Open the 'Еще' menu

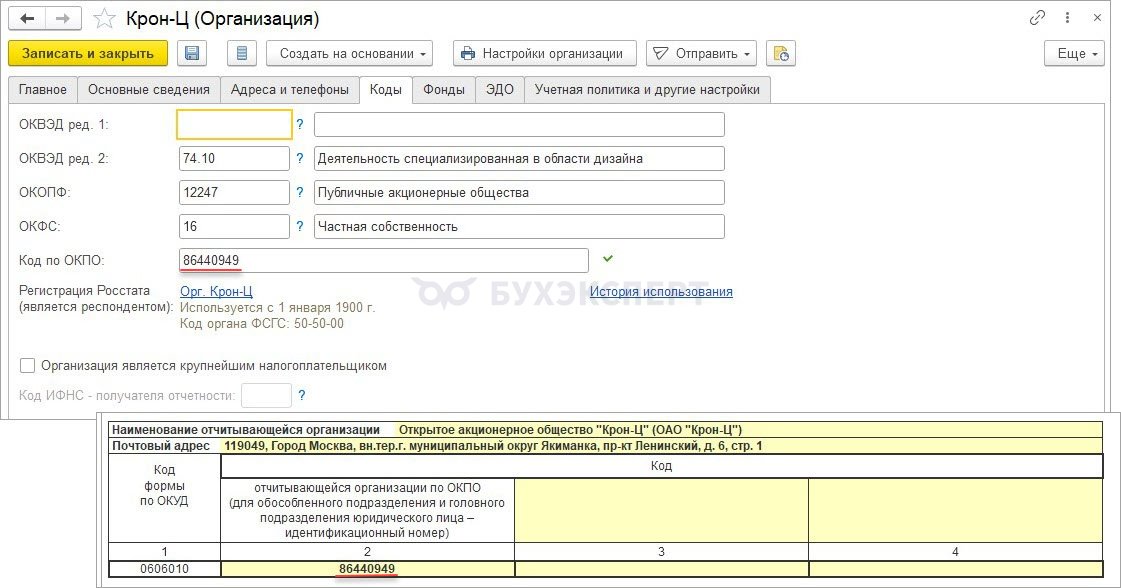coord(1073,53)
